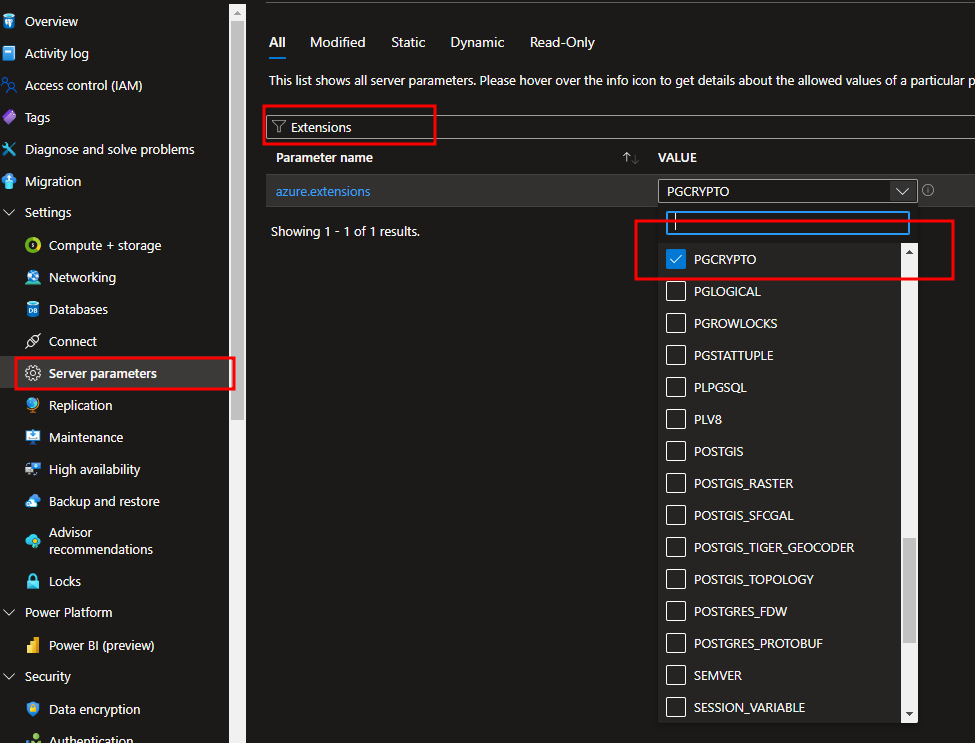Click the info icon beside azure.extensions value
Viewport: 975px width, 743px height.
(928, 190)
